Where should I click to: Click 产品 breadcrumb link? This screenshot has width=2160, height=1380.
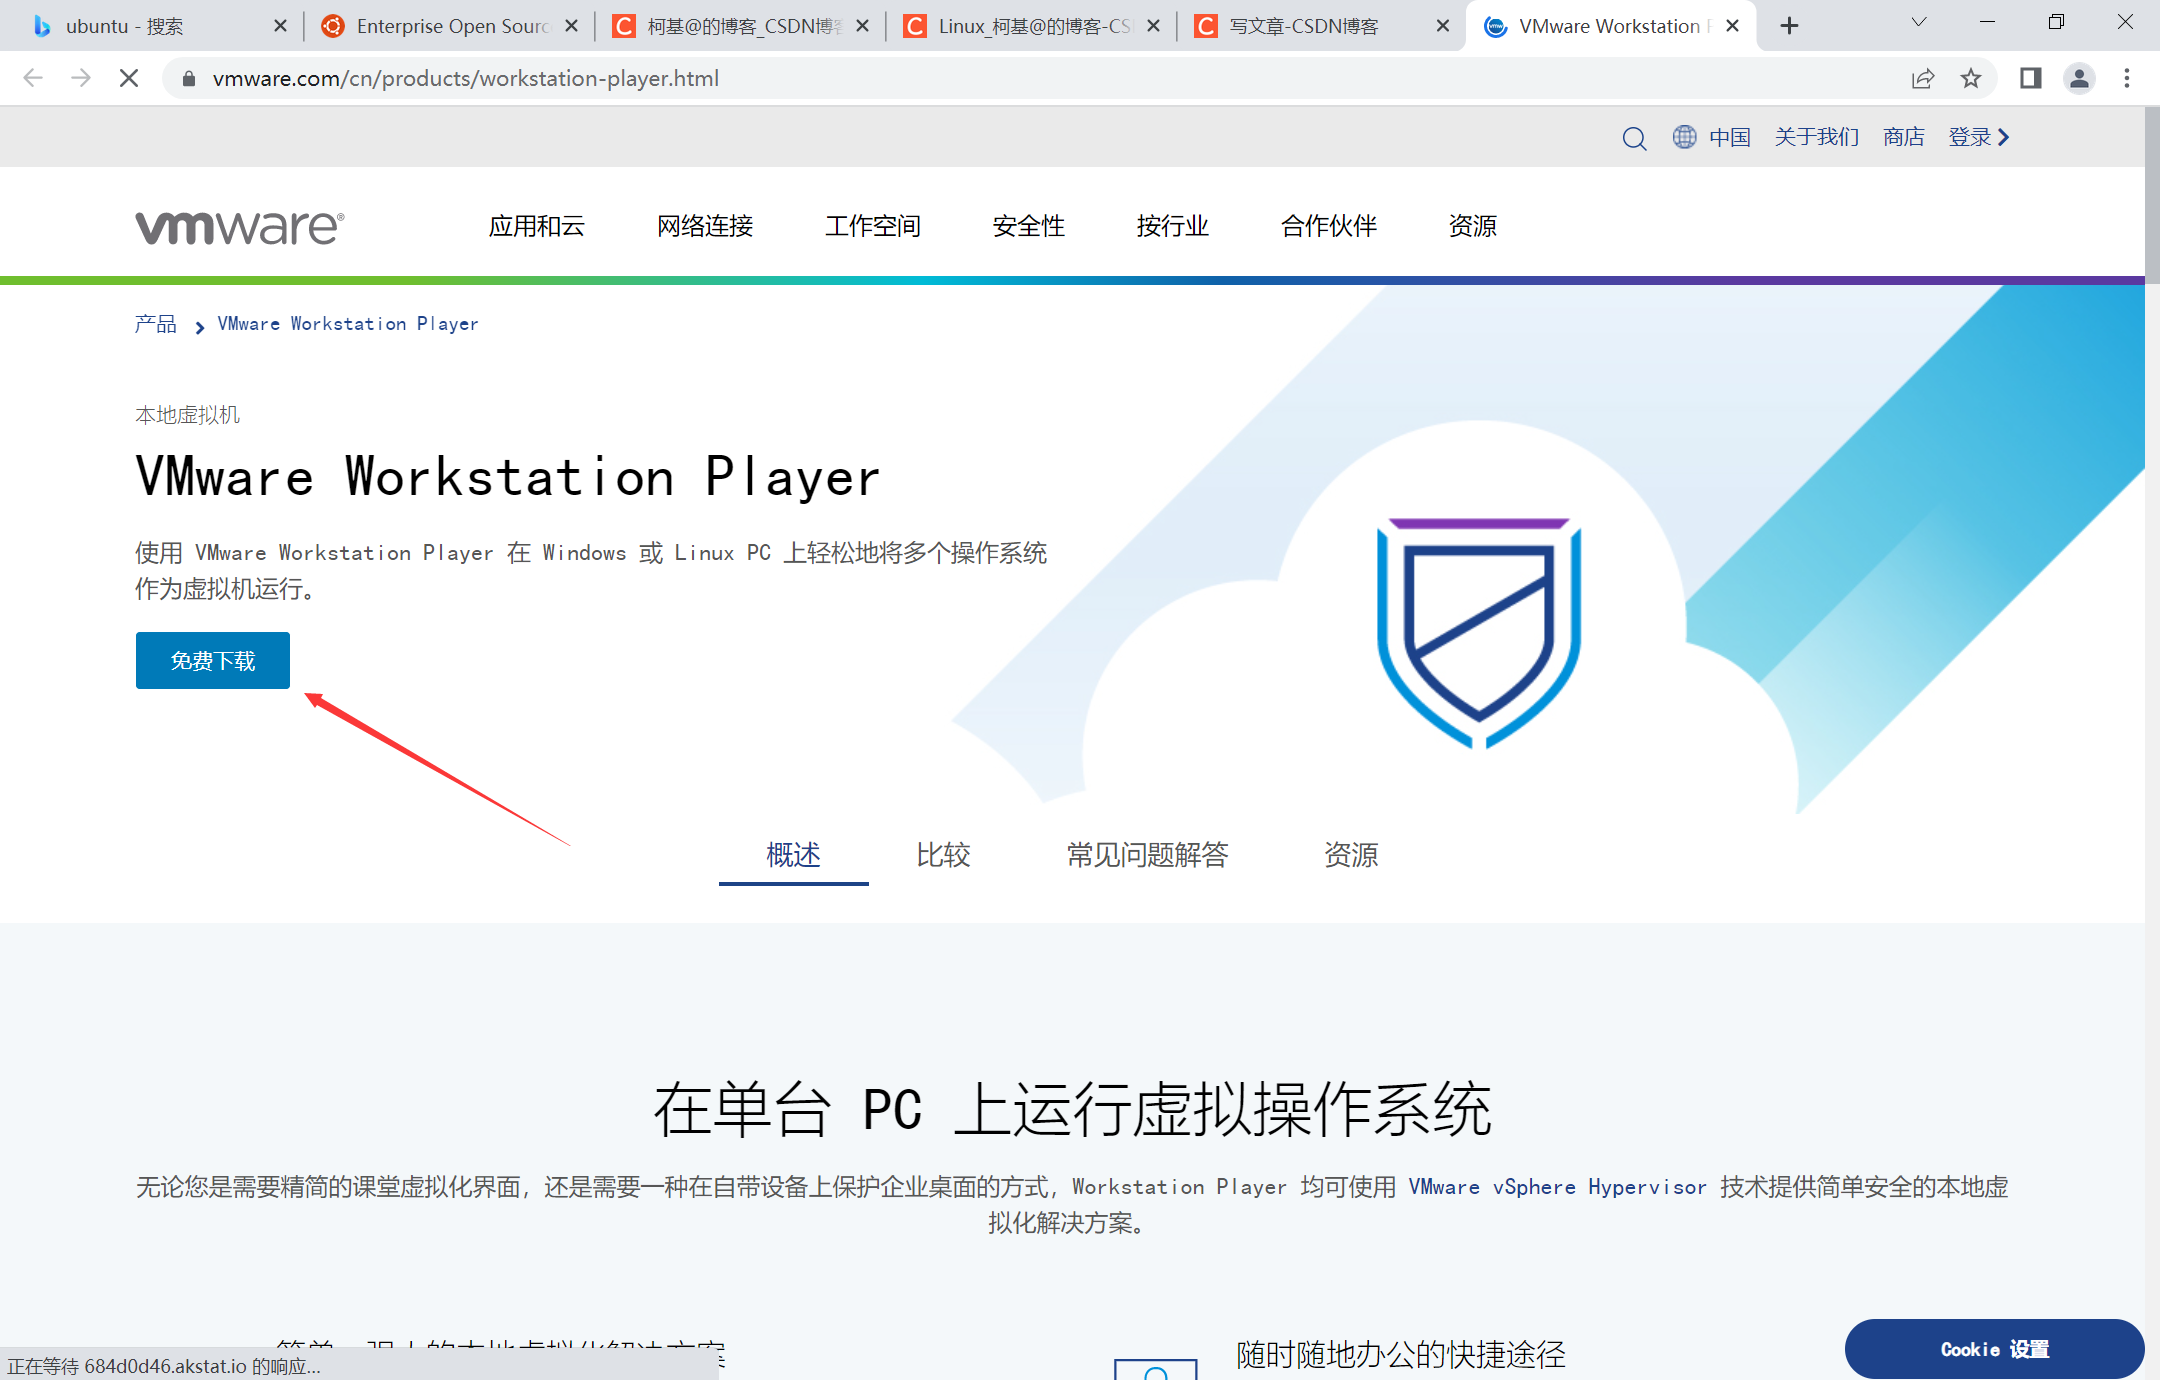click(156, 324)
